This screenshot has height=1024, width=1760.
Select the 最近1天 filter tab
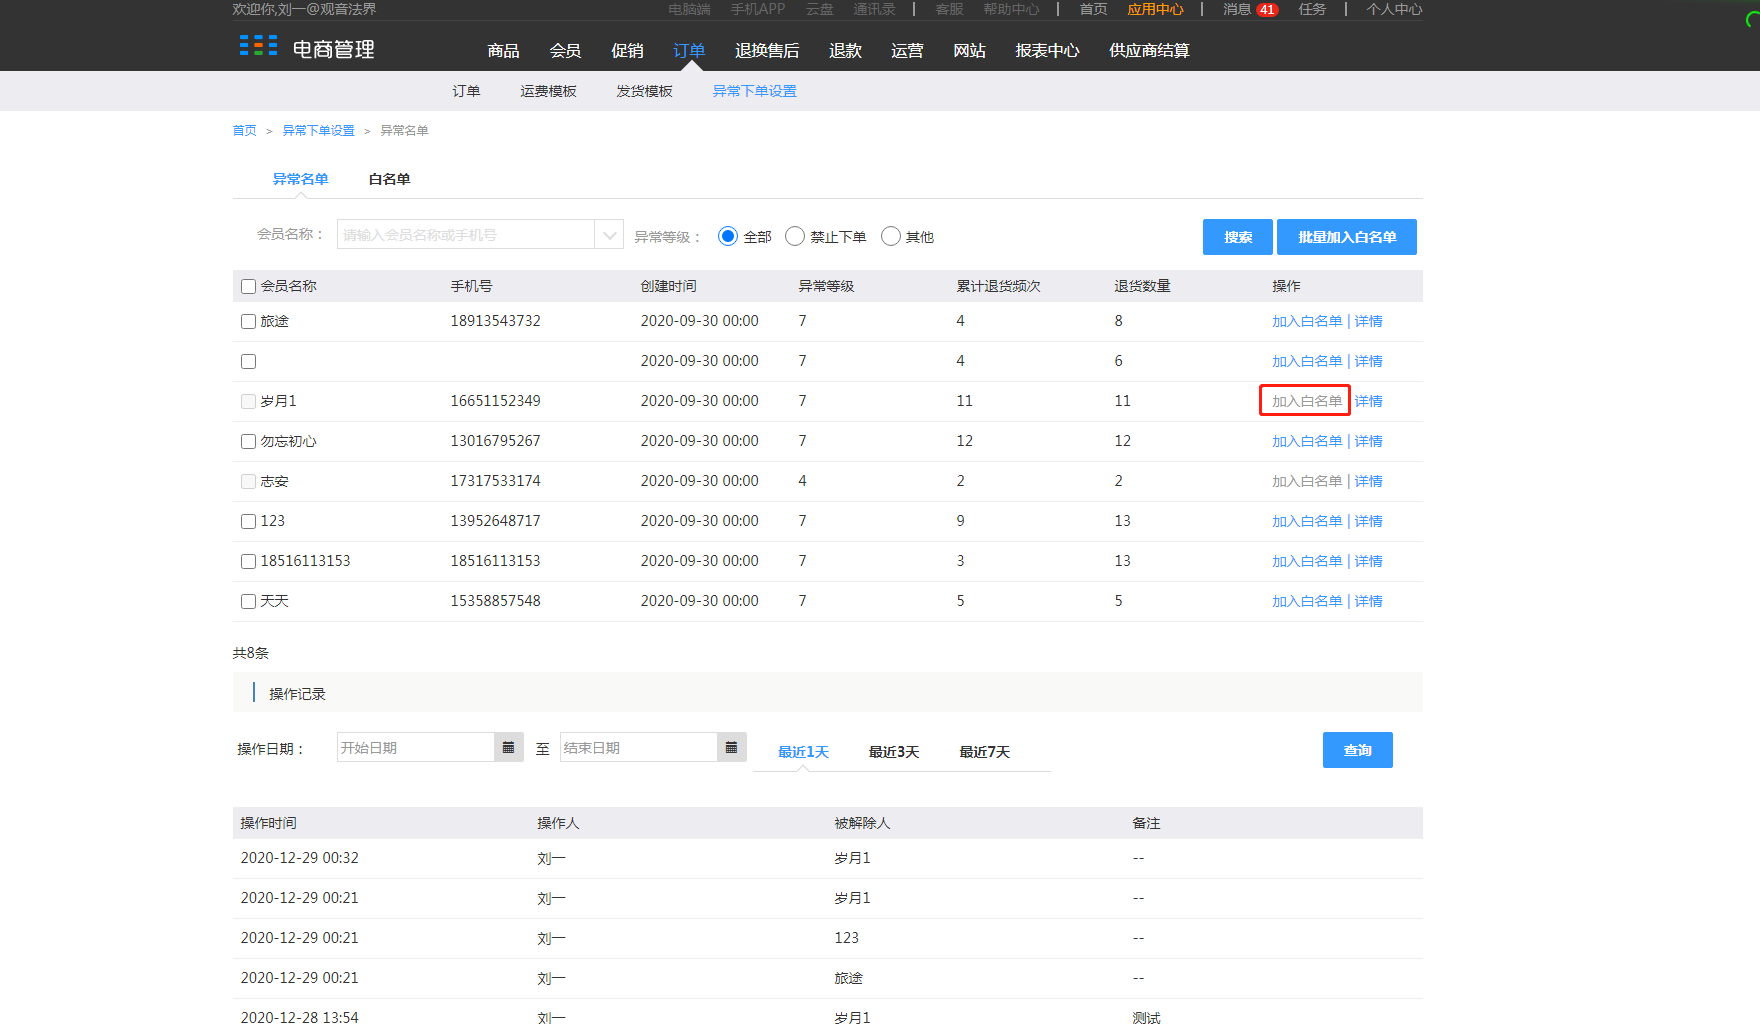[803, 752]
